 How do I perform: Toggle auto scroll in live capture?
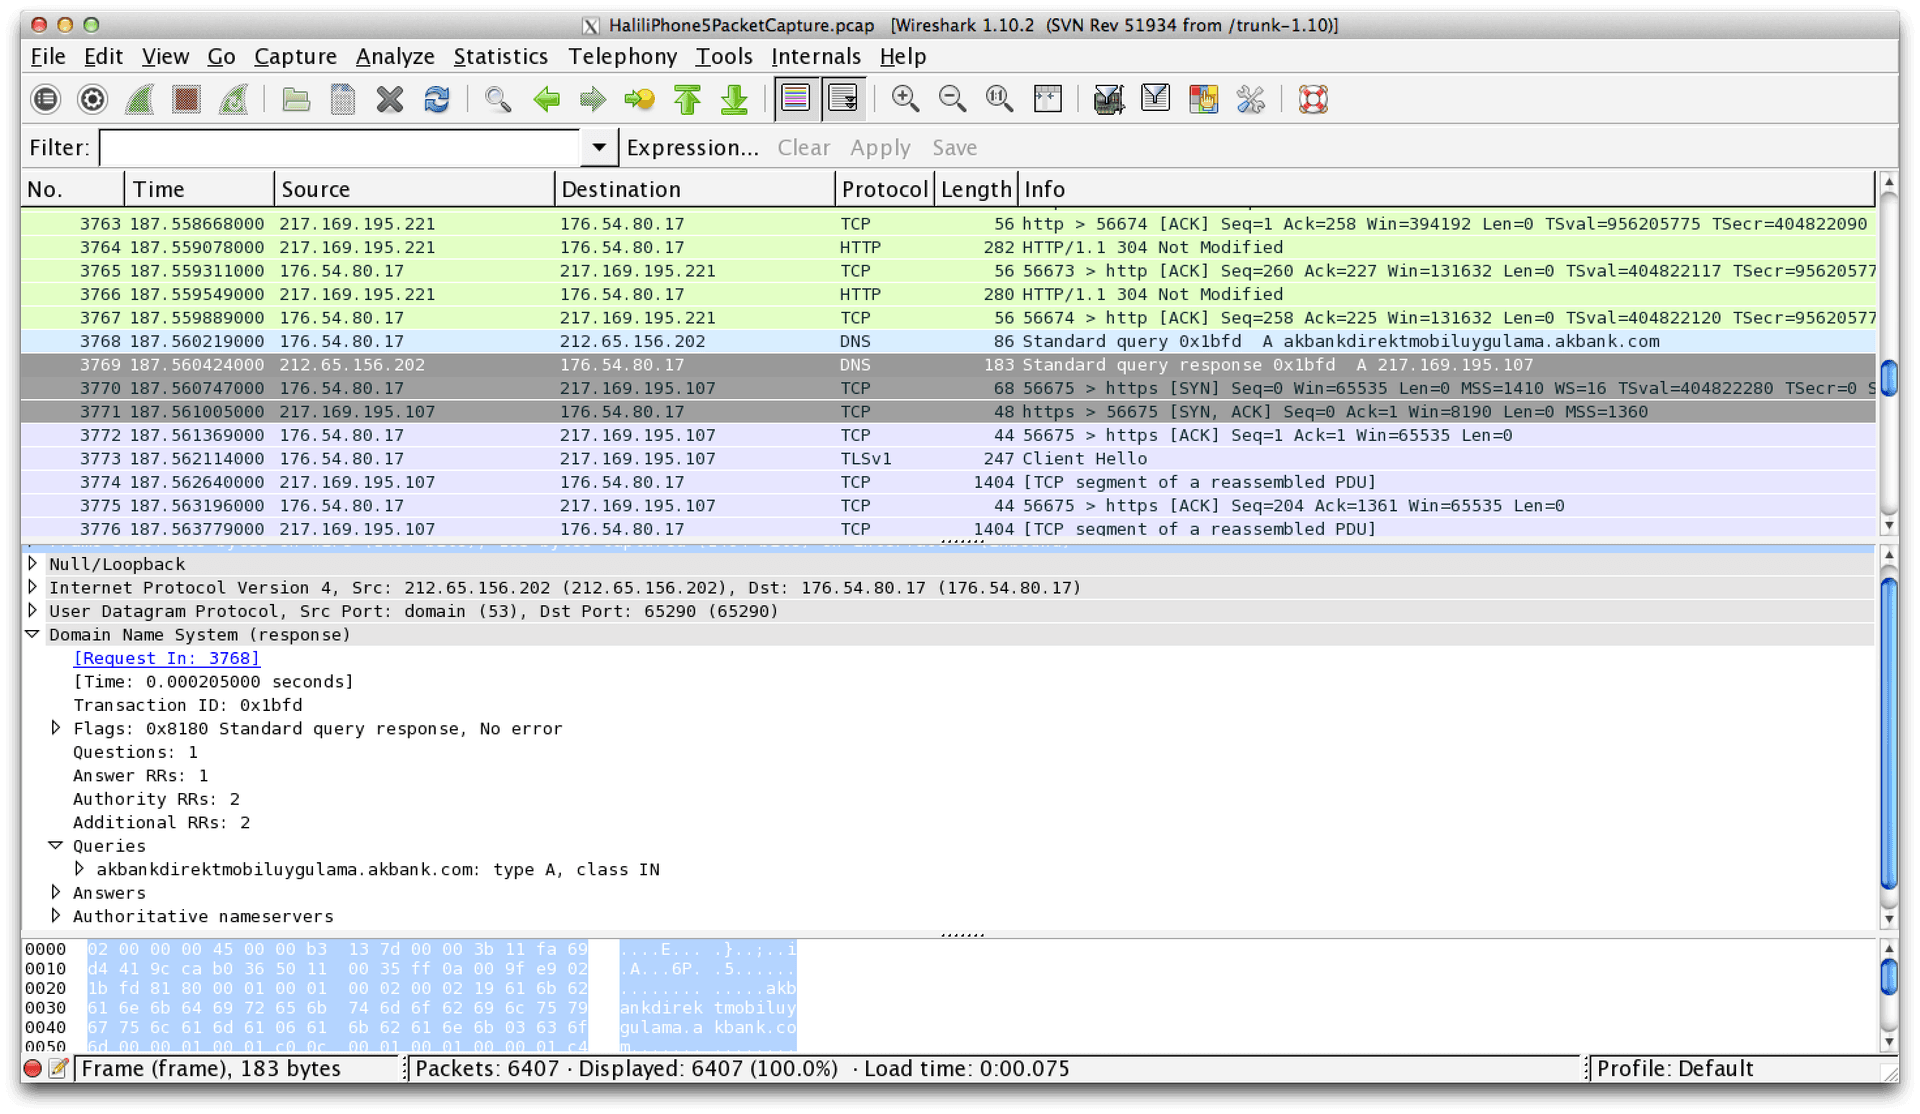click(843, 99)
